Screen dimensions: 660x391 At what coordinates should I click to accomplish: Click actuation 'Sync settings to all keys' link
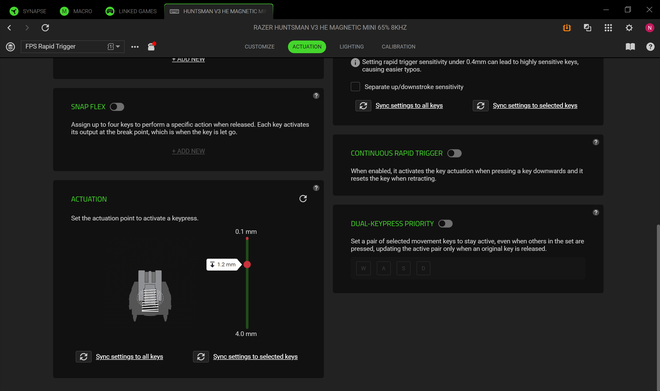pyautogui.click(x=129, y=356)
